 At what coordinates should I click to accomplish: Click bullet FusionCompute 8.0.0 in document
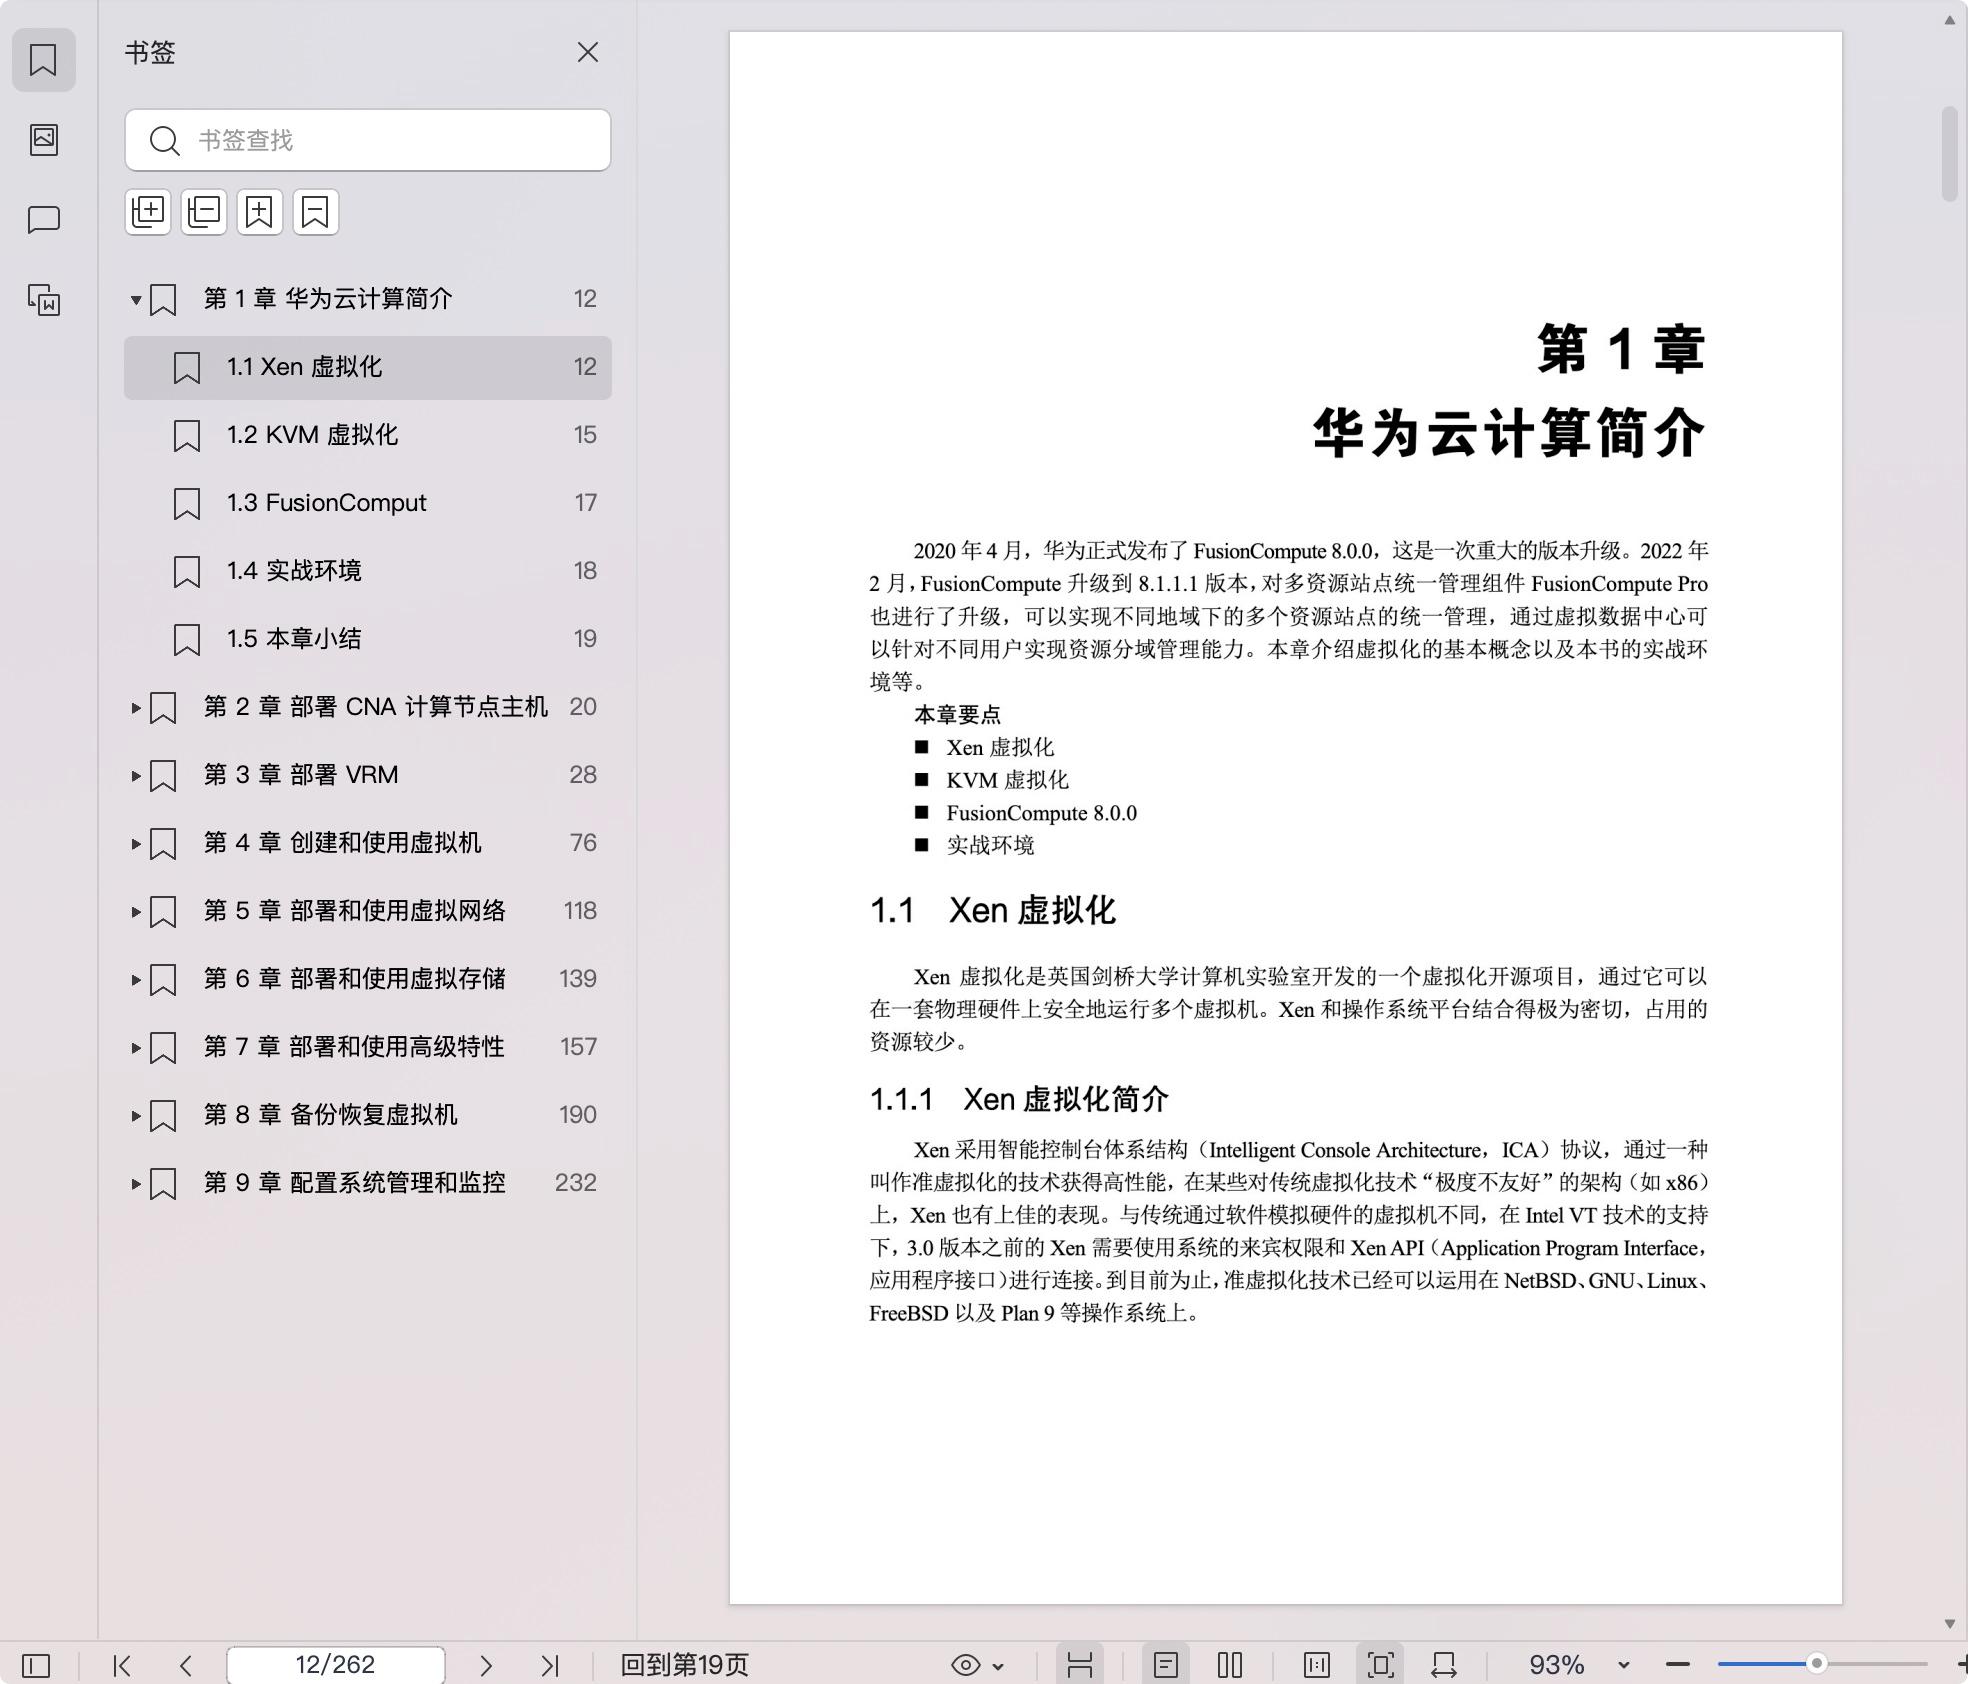click(x=1041, y=813)
